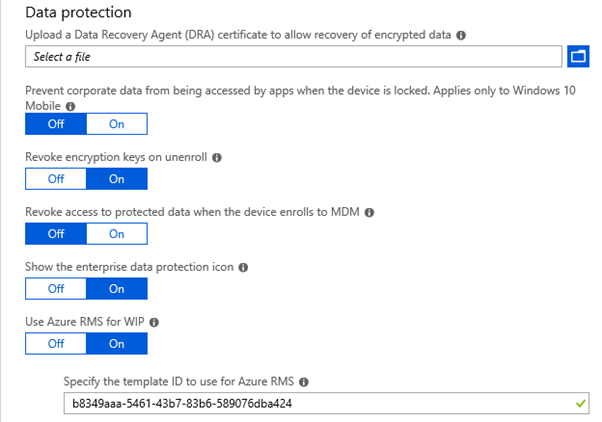Click info icon beside Windows 10 Mobile text

(x=70, y=106)
